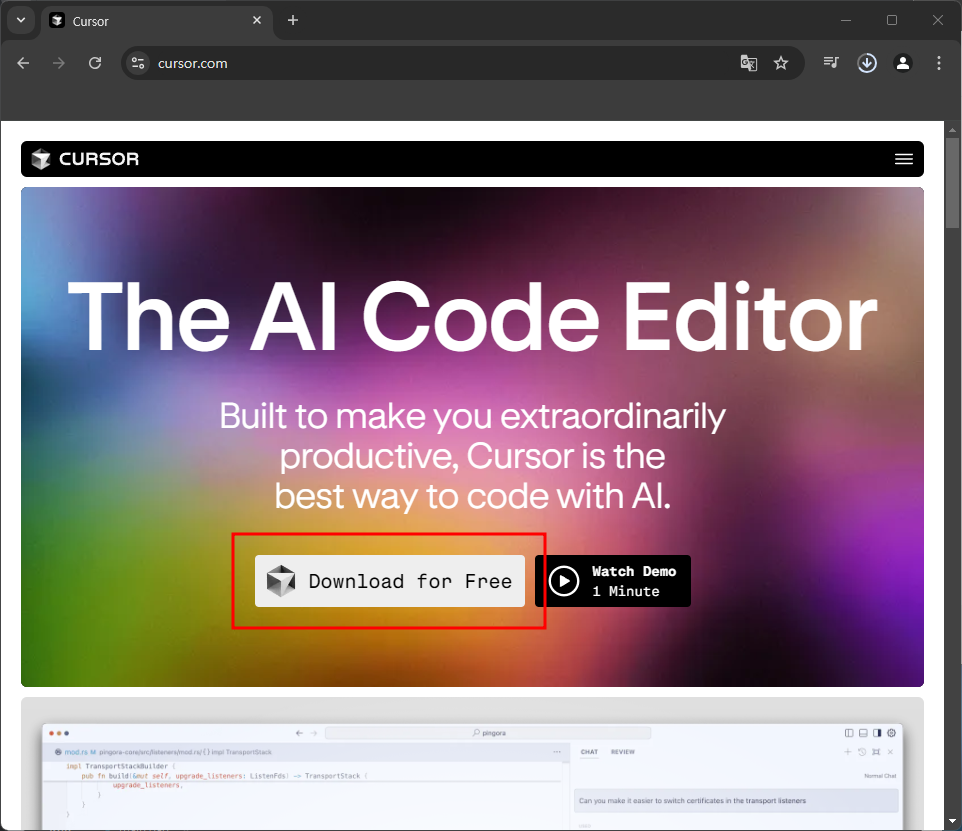Open the Chrome three-dot menu
The image size is (962, 831).
939,63
